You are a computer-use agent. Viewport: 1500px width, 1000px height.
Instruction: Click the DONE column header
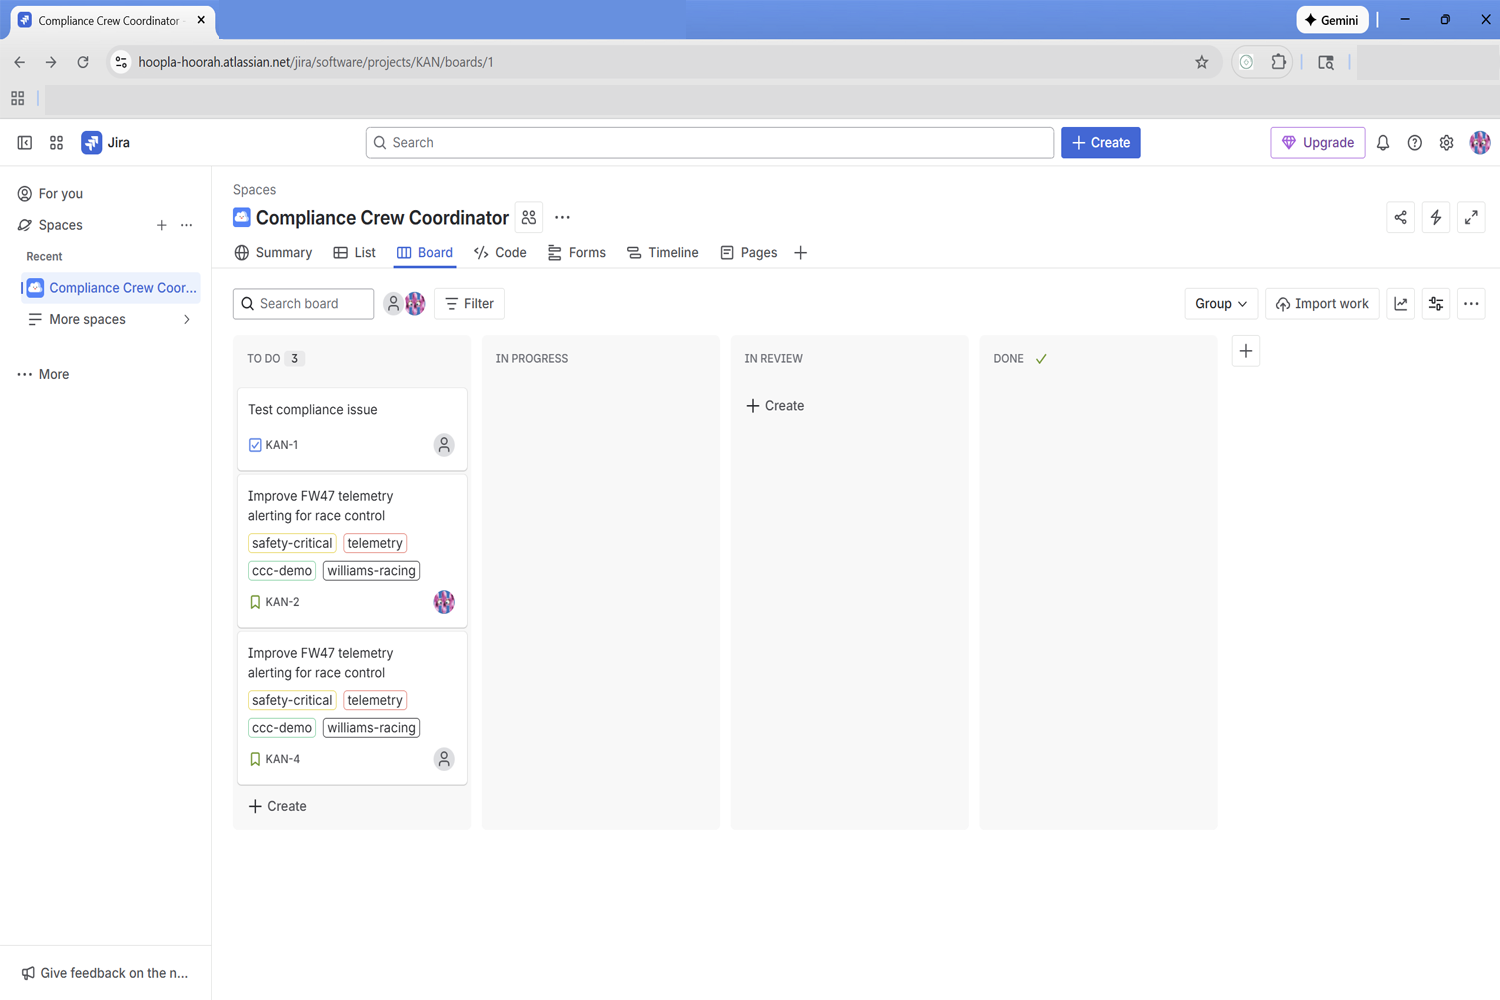(1008, 359)
